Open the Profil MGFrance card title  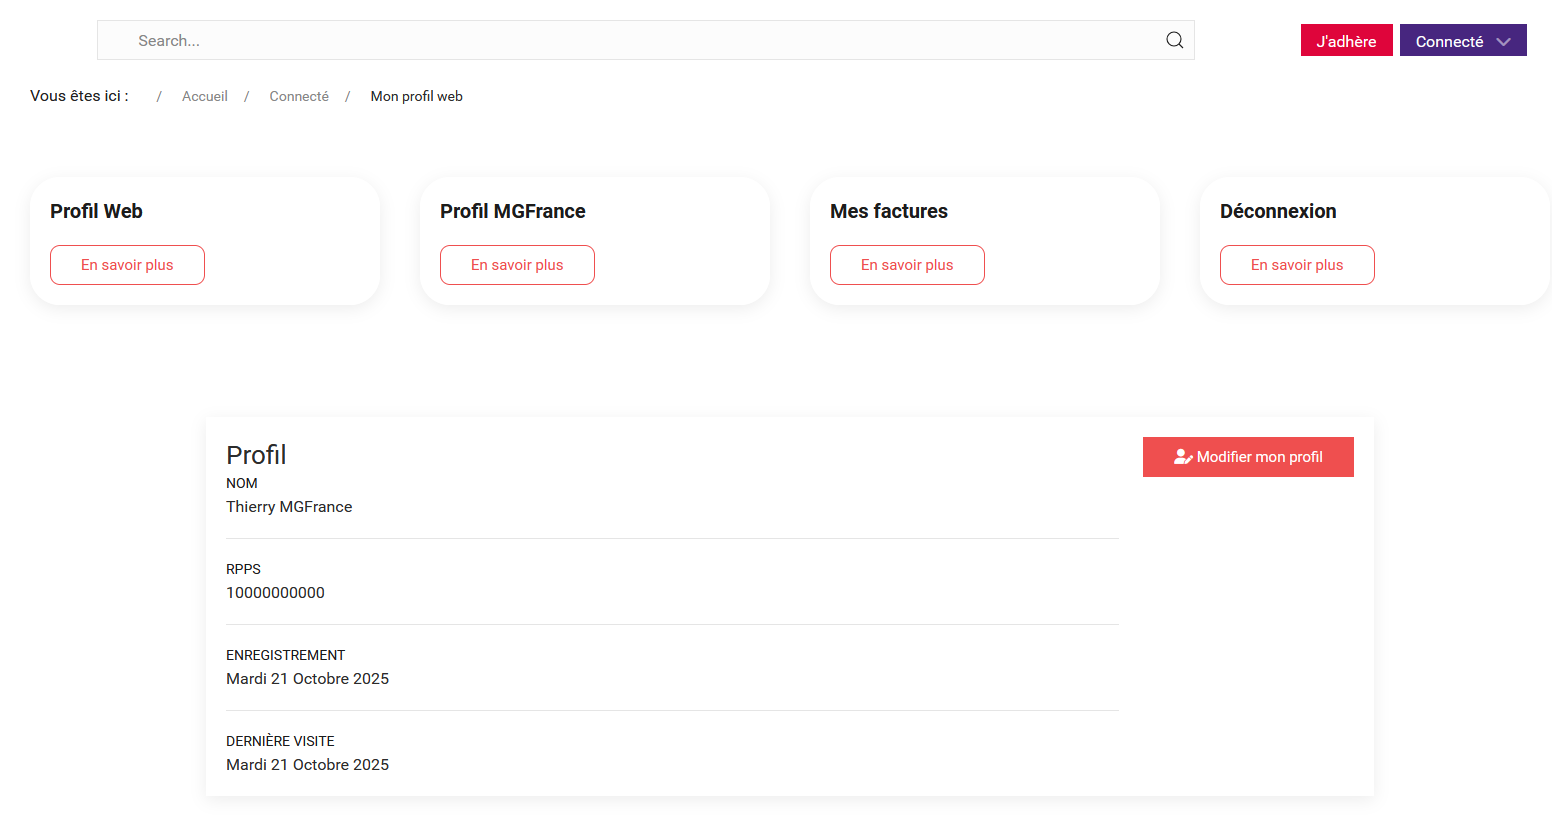pos(512,211)
